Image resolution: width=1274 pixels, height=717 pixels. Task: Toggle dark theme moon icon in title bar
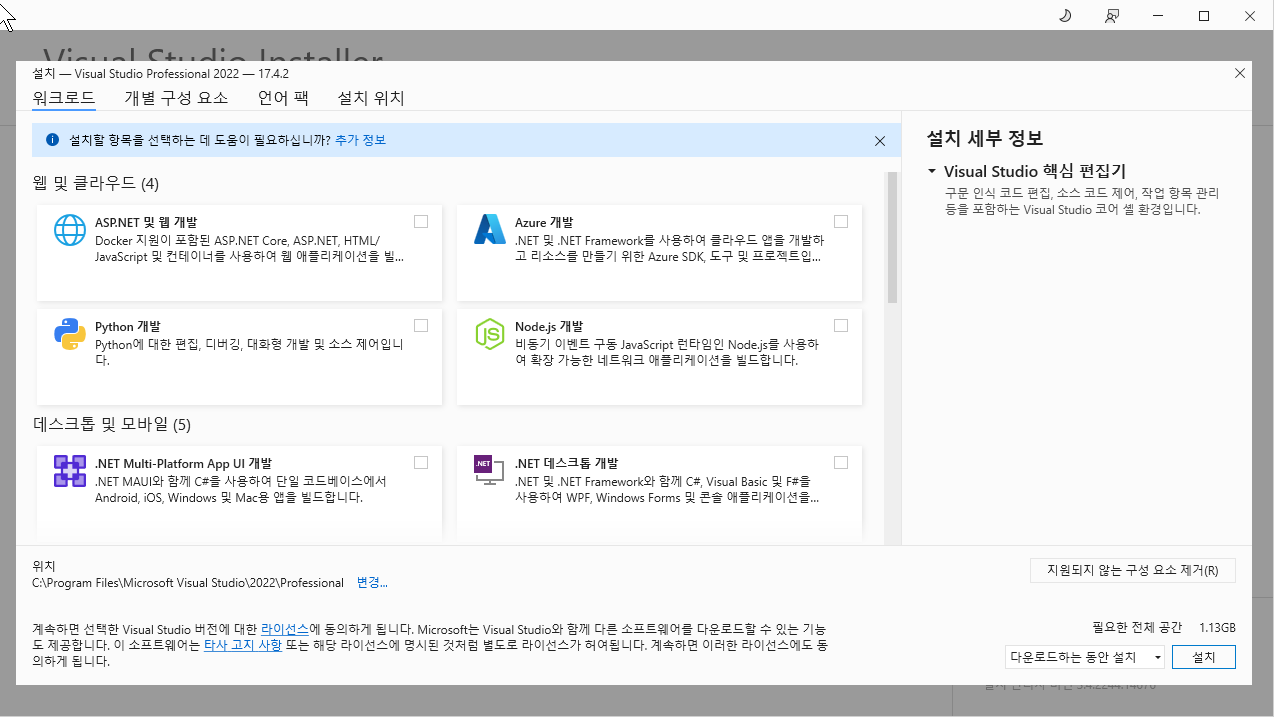[x=1066, y=15]
